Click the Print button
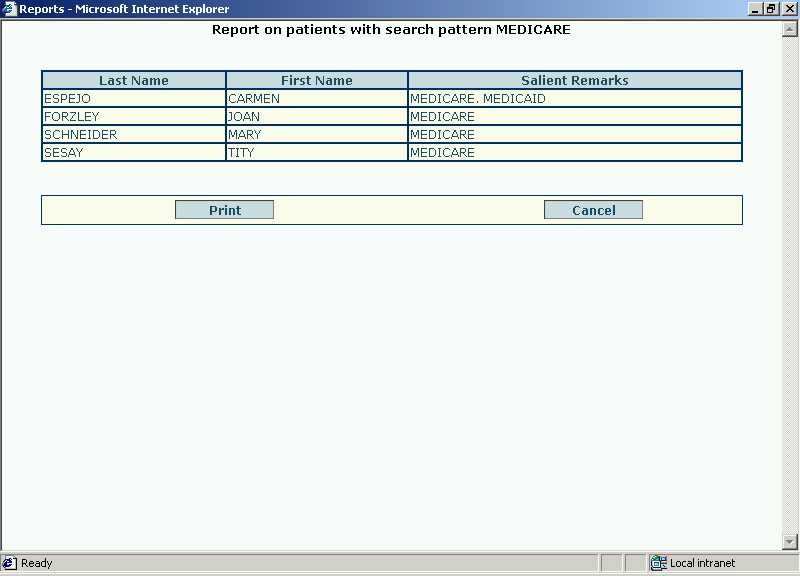The width and height of the screenshot is (800, 576). click(224, 210)
